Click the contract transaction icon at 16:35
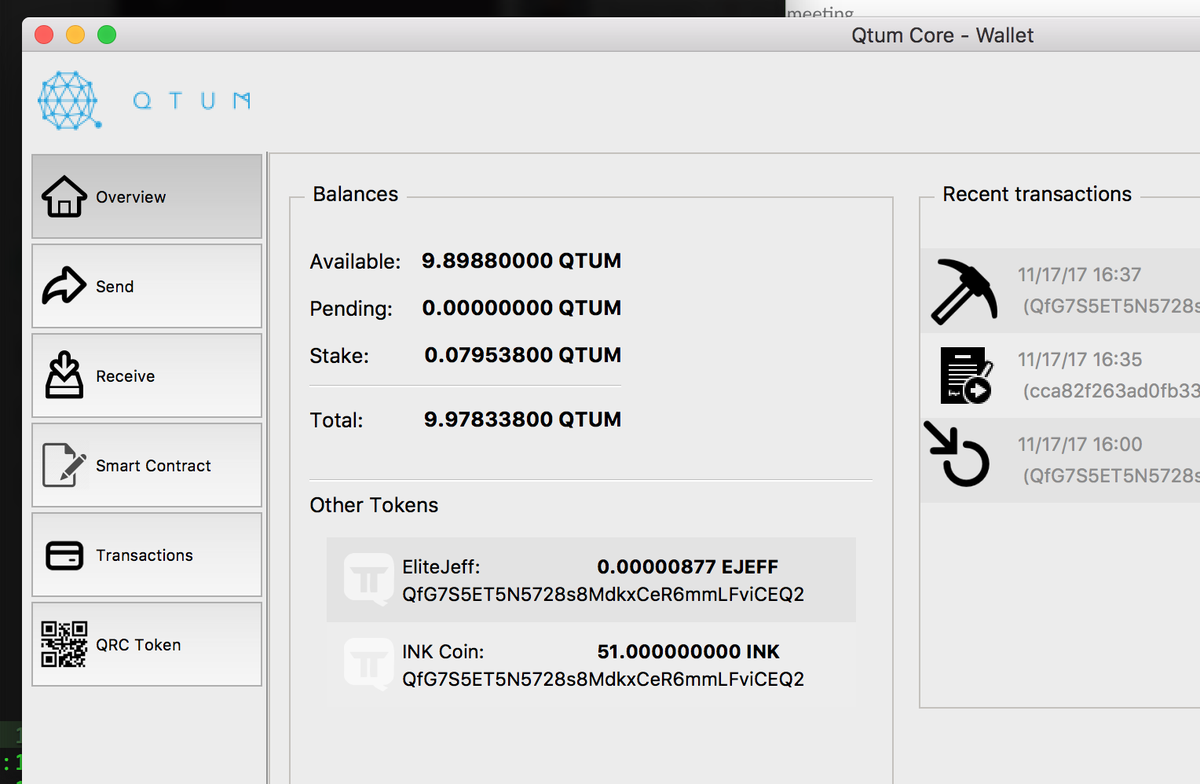 [x=965, y=375]
